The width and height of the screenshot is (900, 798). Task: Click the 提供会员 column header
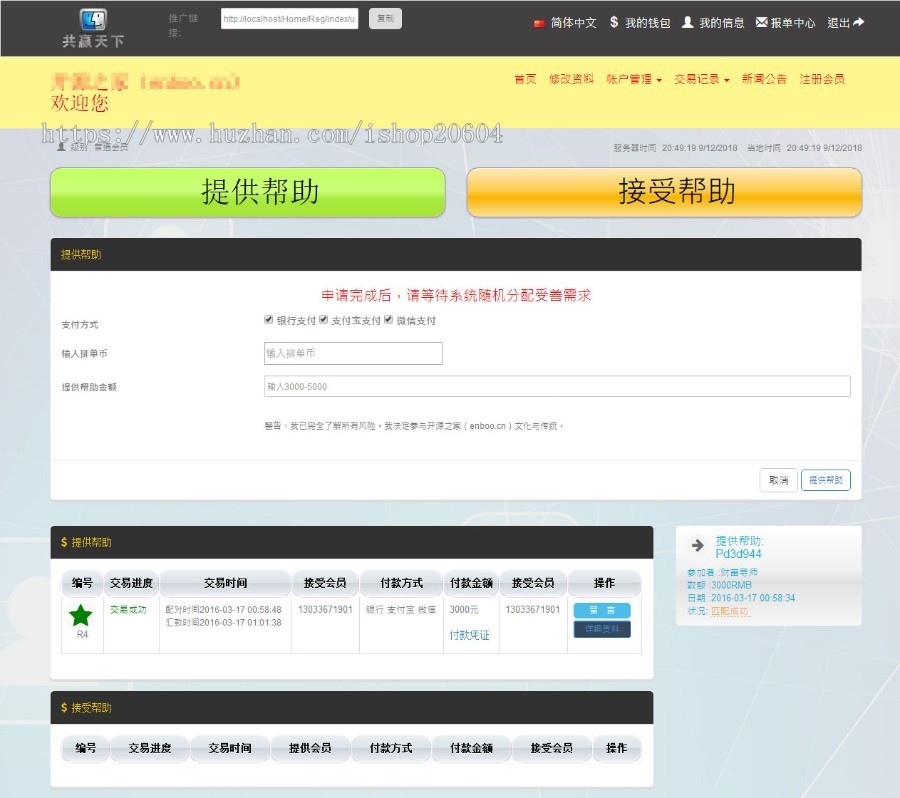coord(310,748)
